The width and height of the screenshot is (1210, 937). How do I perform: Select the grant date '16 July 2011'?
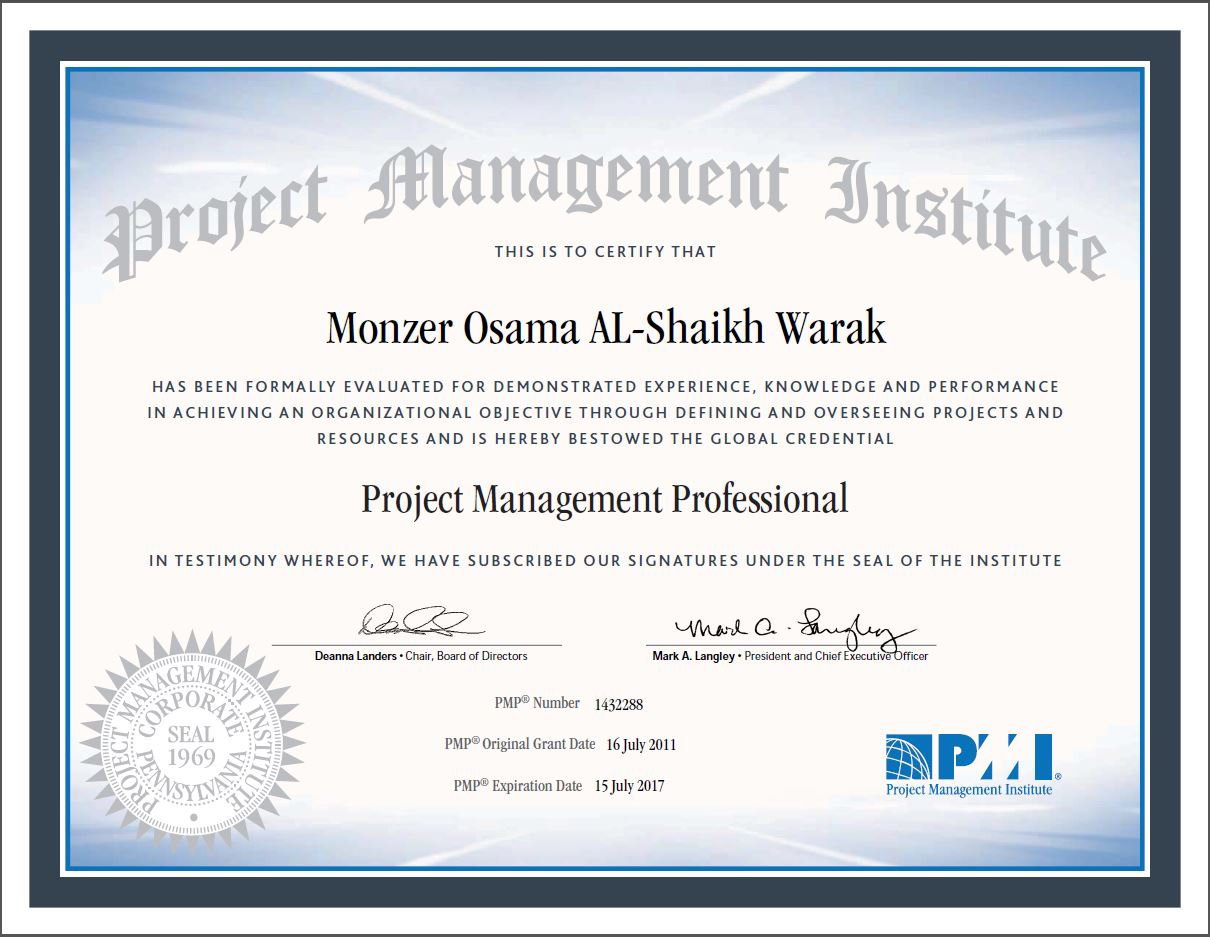pyautogui.click(x=641, y=745)
